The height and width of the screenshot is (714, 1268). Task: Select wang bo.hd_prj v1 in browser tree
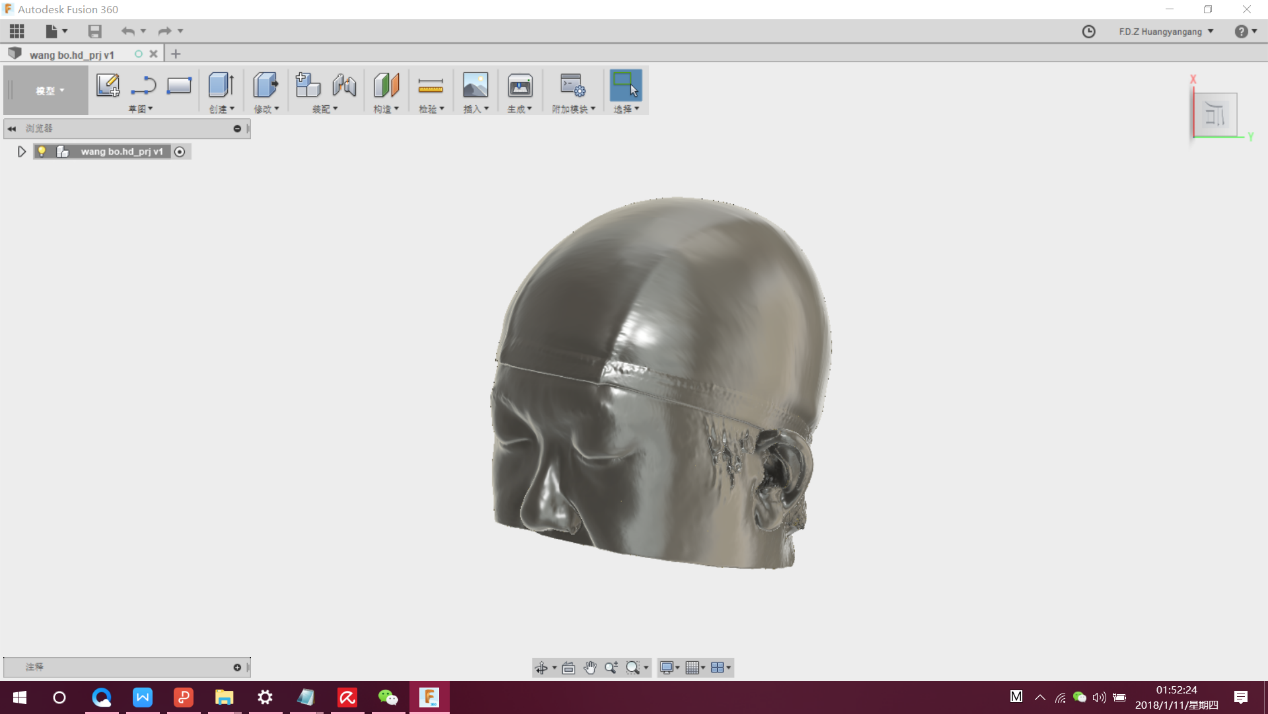[122, 152]
